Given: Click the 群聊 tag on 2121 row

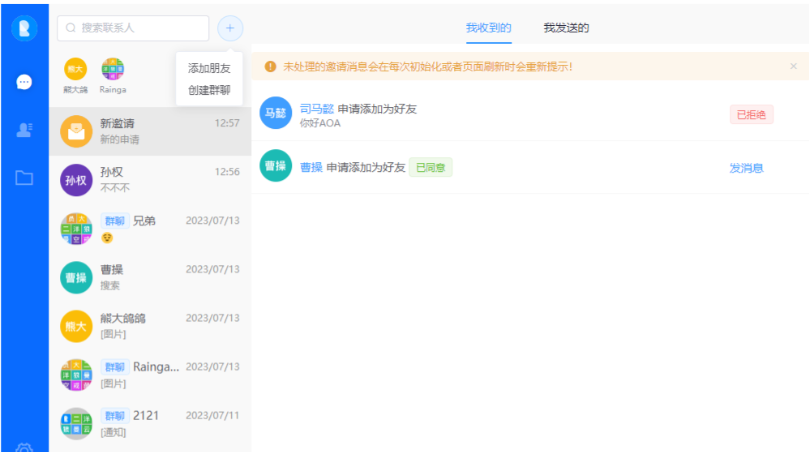Looking at the screenshot, I should pos(115,415).
